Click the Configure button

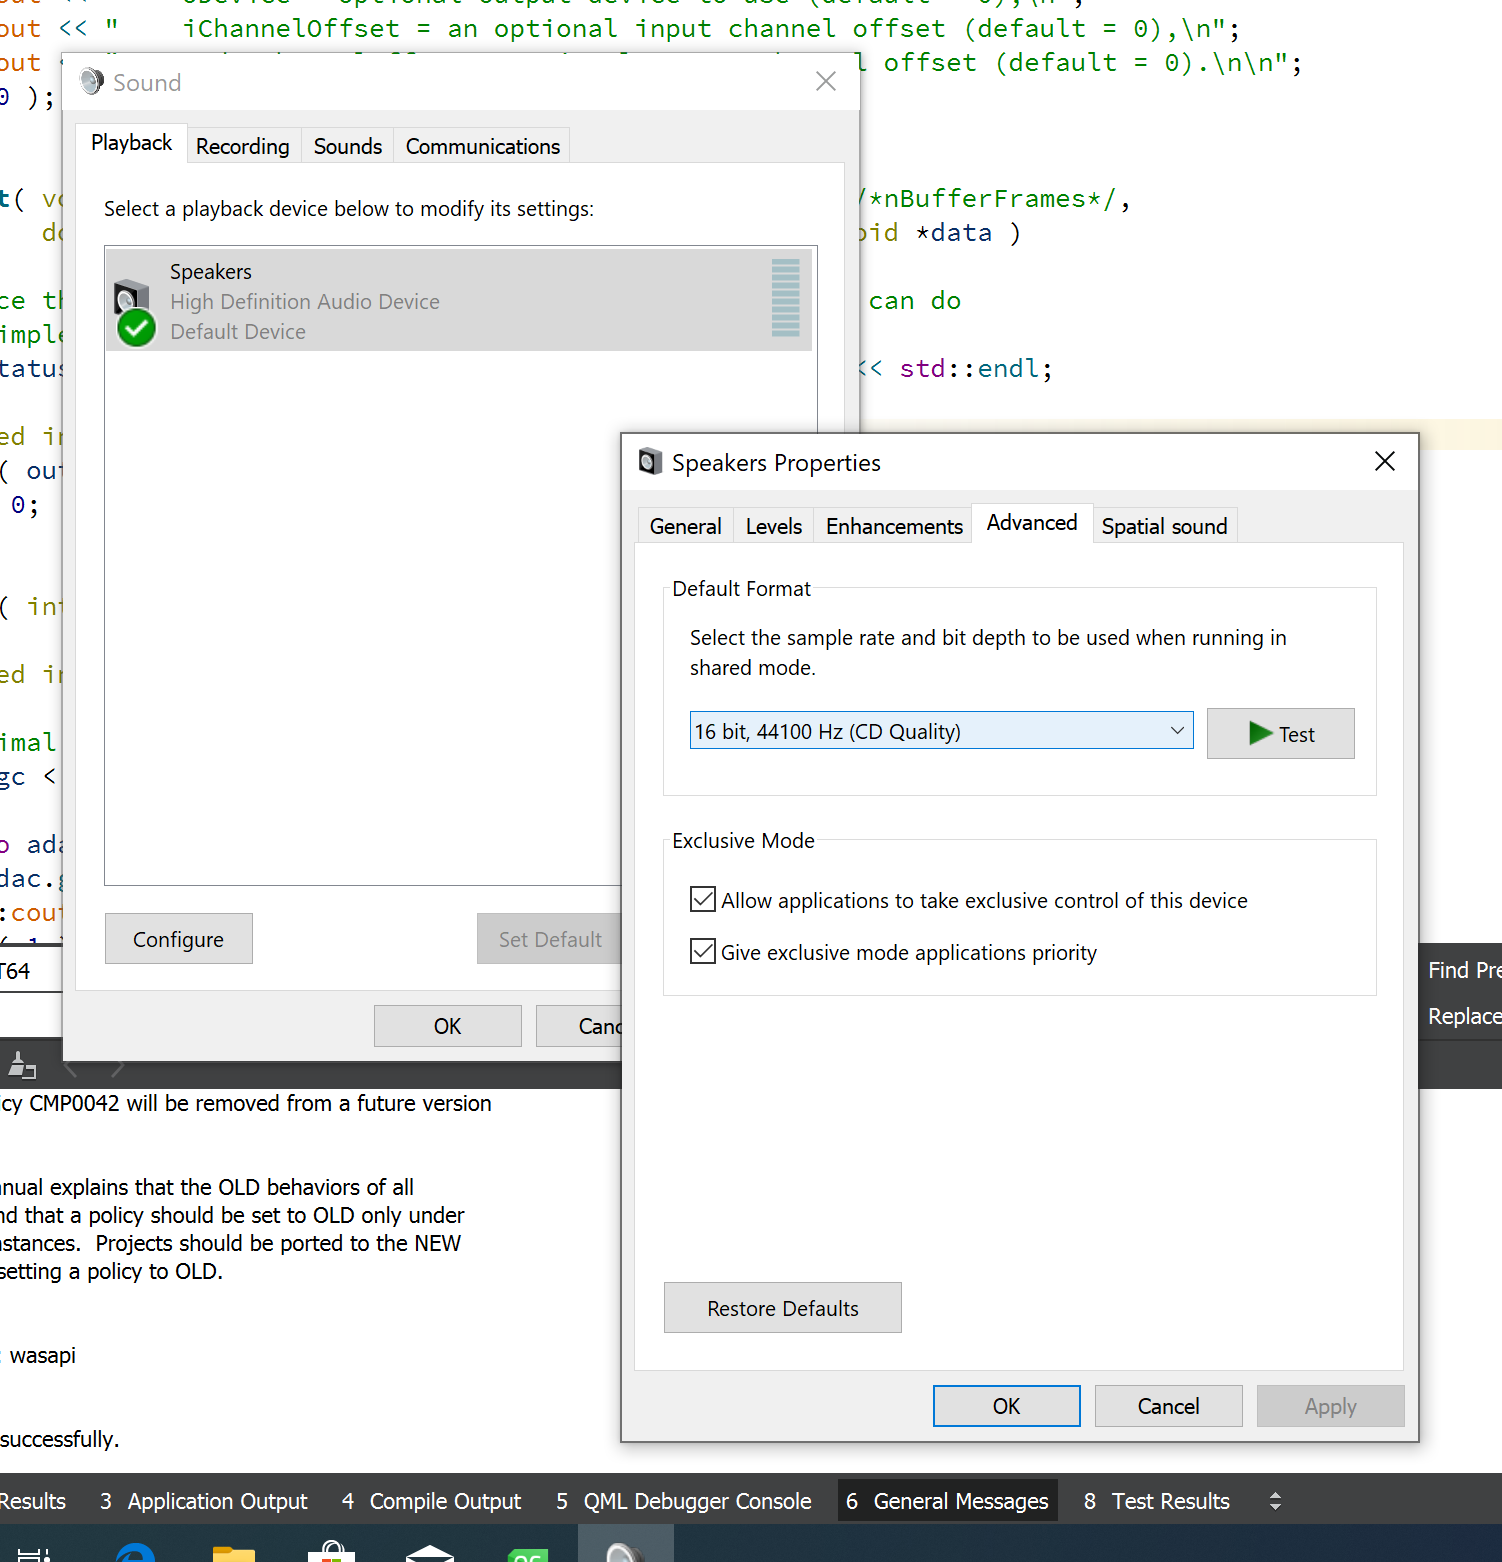pos(178,938)
